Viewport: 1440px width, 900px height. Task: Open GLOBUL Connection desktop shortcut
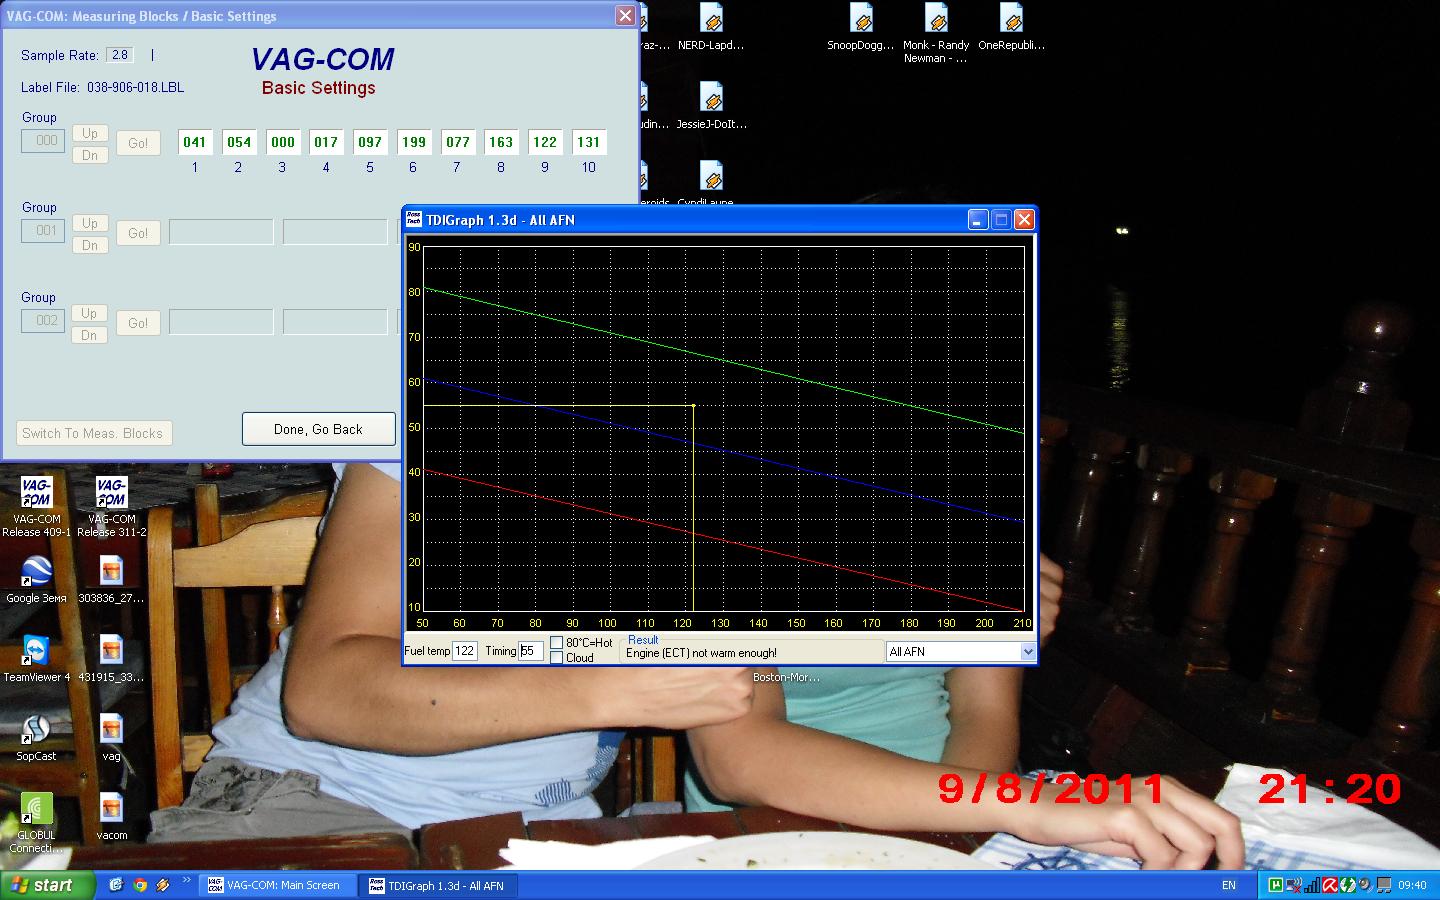click(x=36, y=823)
